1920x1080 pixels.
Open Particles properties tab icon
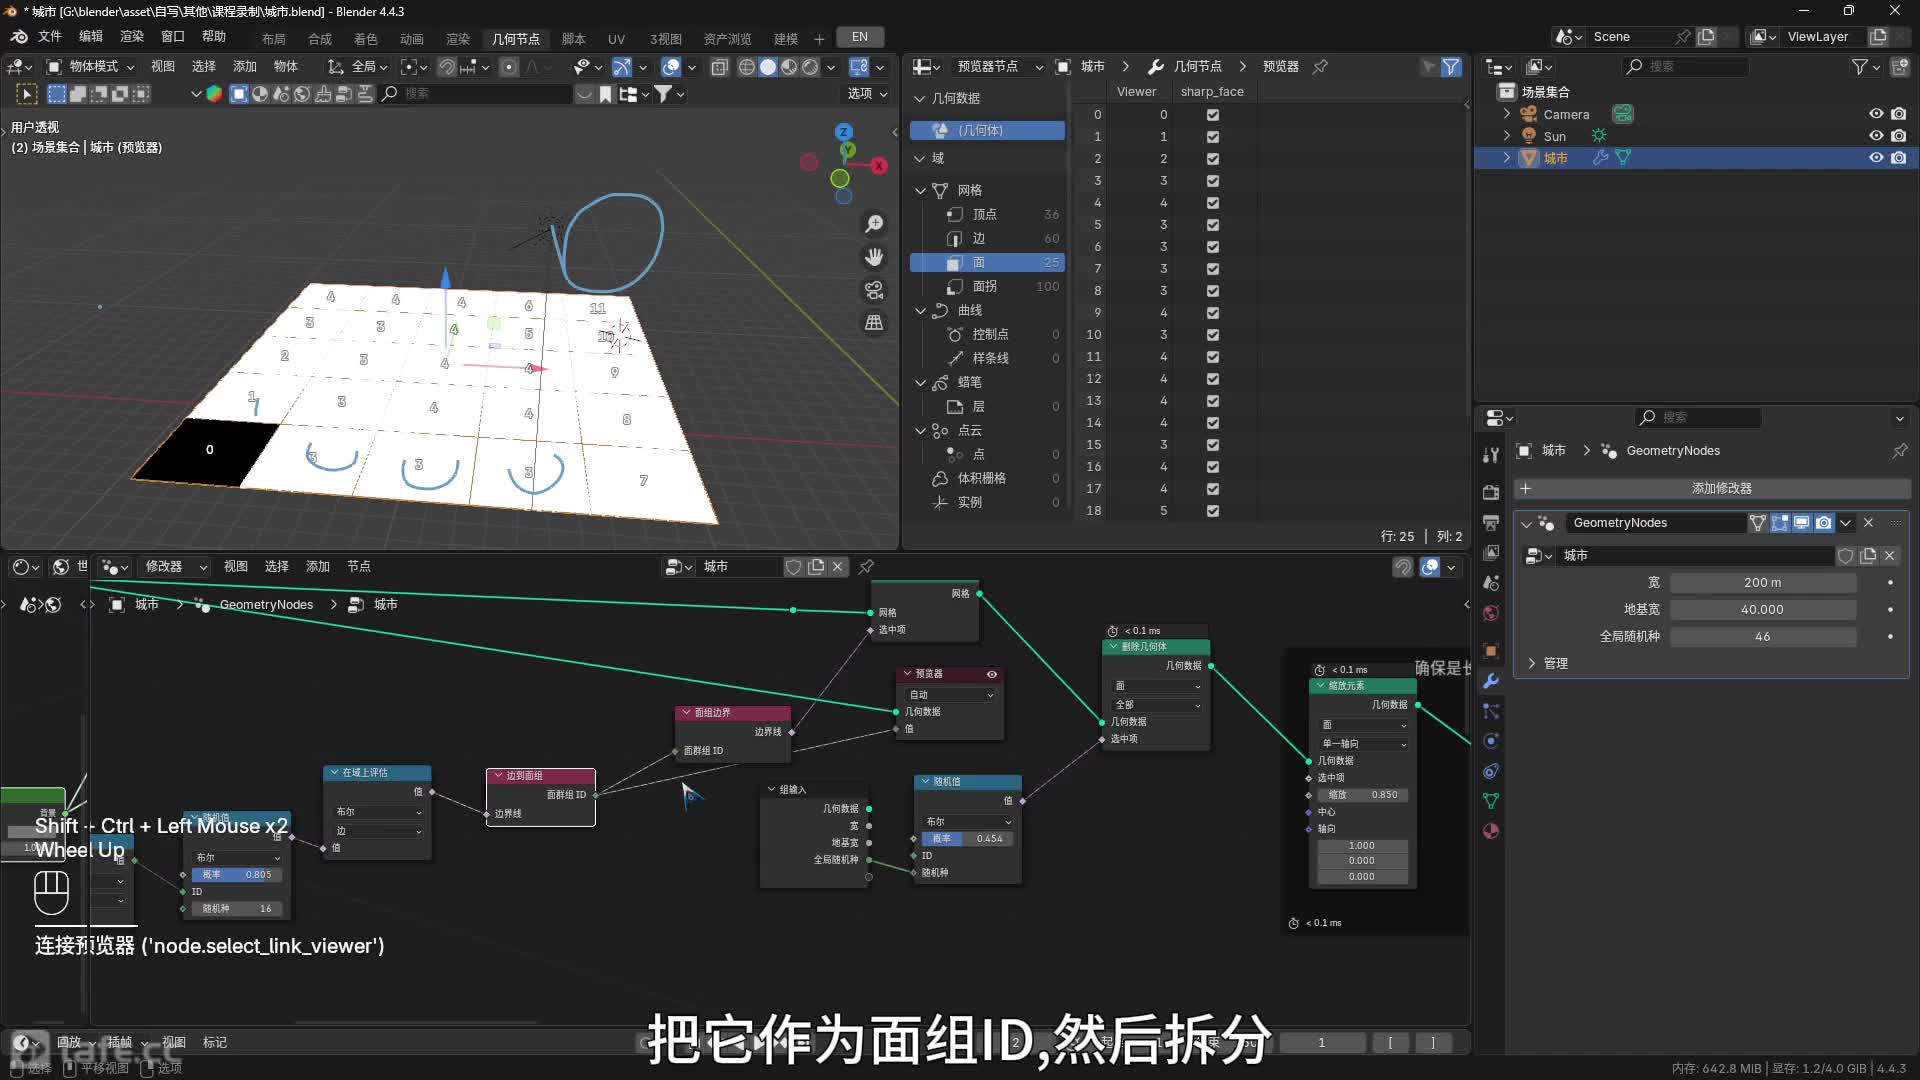tap(1491, 711)
